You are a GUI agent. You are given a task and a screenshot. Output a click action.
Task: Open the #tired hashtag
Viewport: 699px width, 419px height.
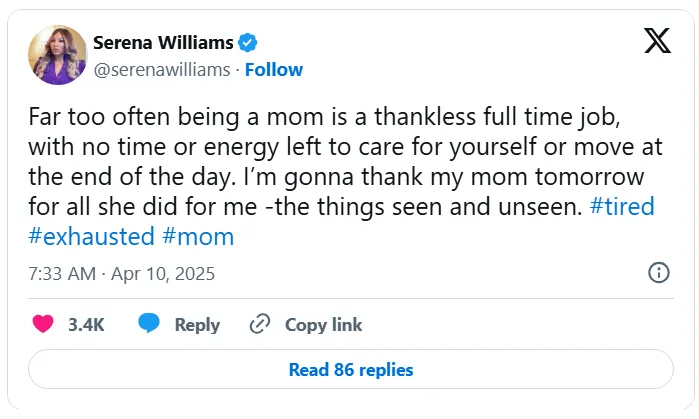[622, 206]
